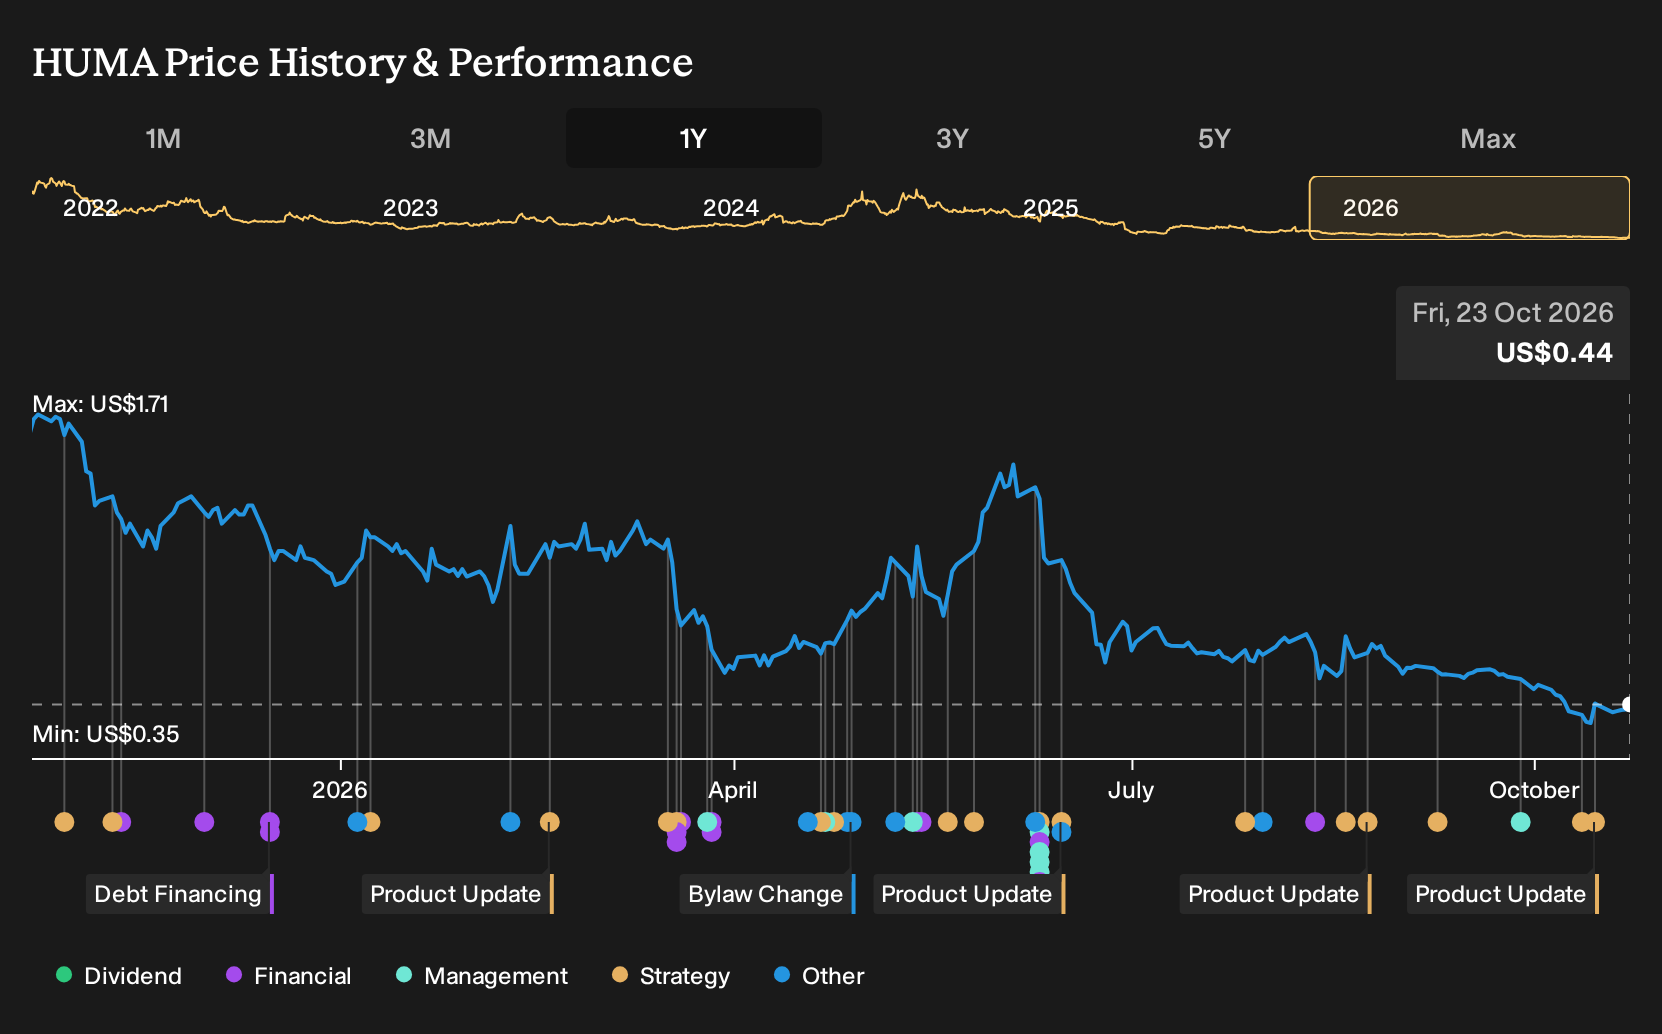Click the stacked teal Management dots before July
The height and width of the screenshot is (1034, 1662).
pyautogui.click(x=1039, y=858)
